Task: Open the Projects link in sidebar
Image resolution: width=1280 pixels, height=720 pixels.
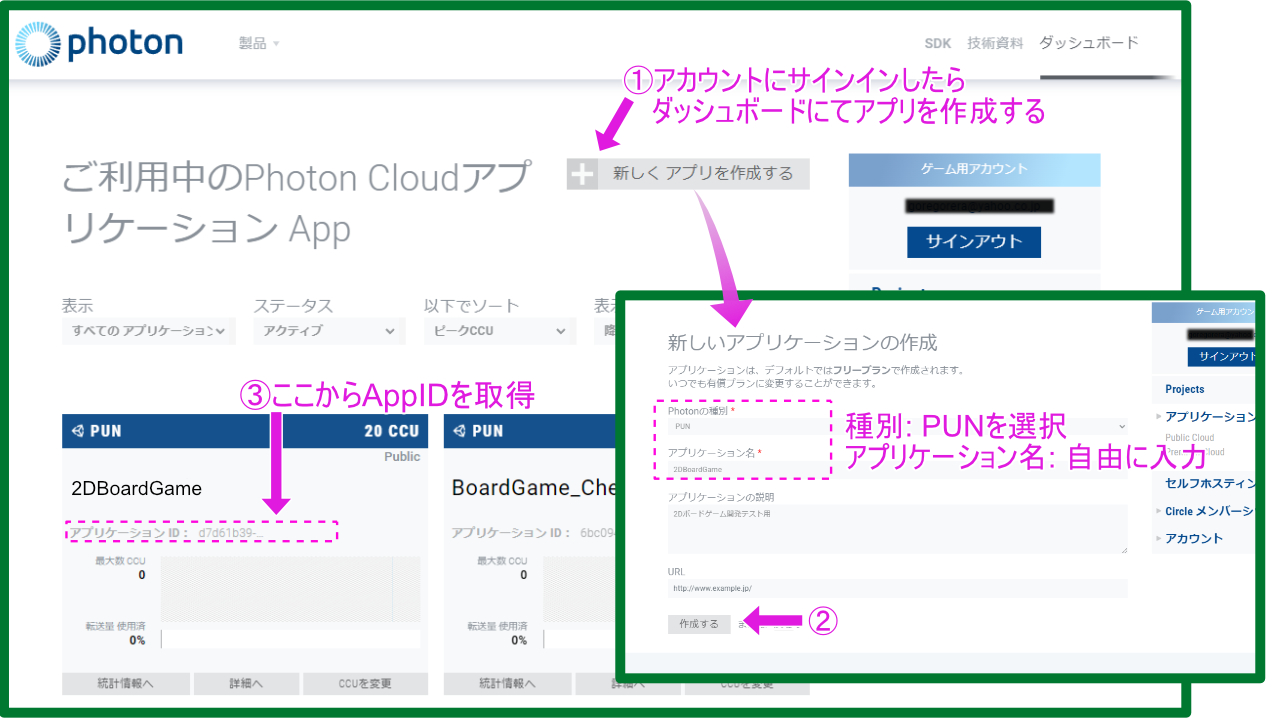Action: (1185, 389)
